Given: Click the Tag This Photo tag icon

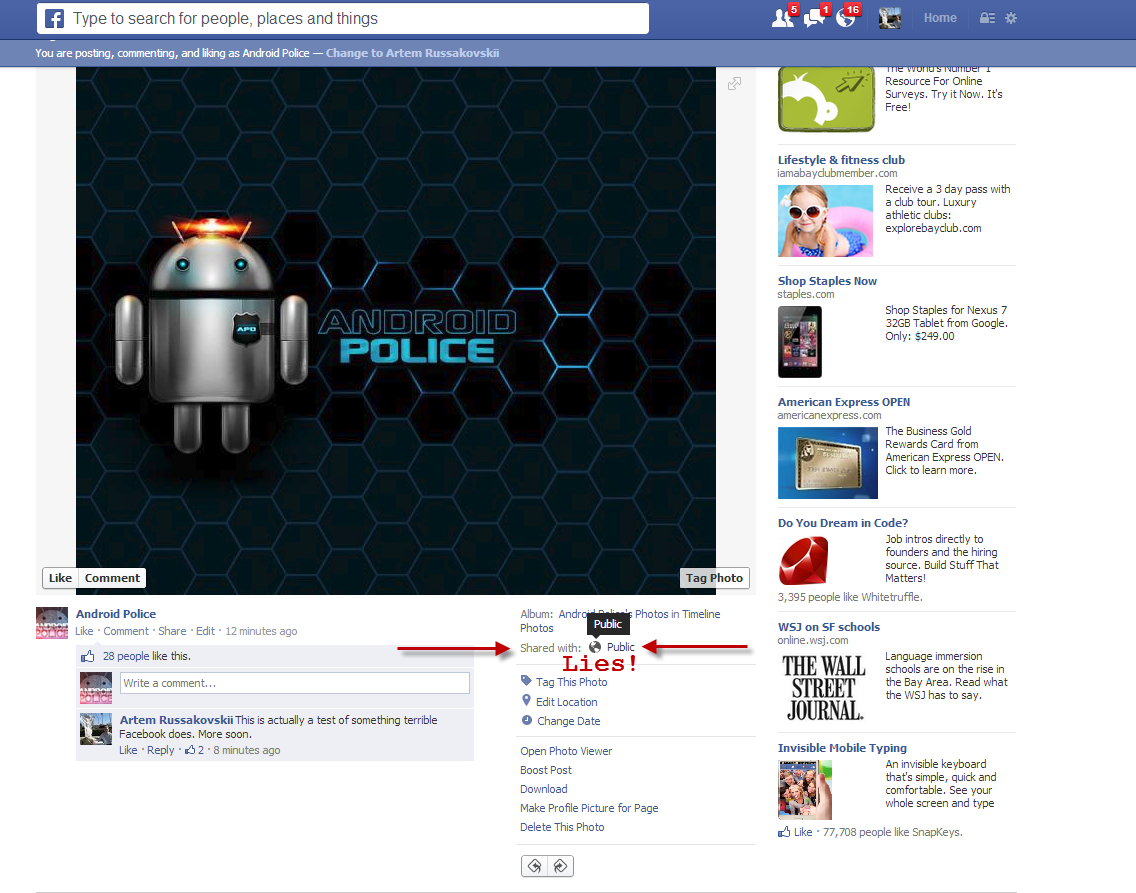Looking at the screenshot, I should click(526, 681).
